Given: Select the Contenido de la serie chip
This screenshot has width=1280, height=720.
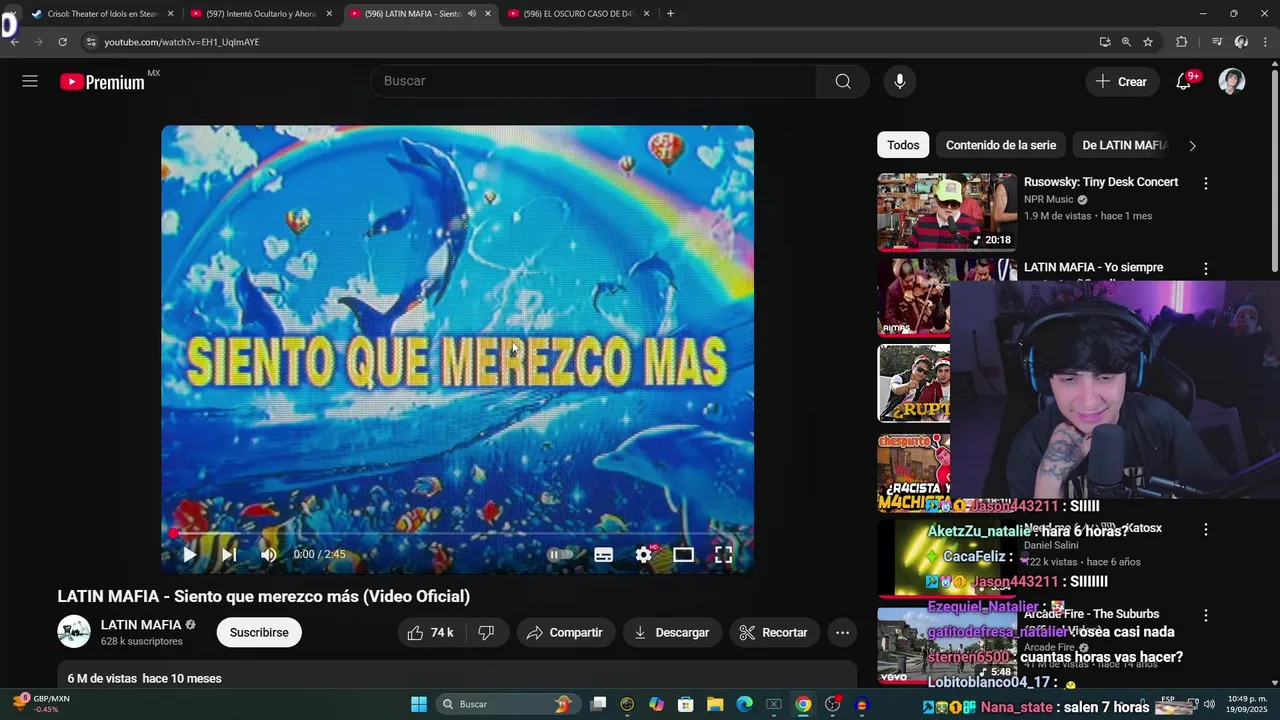Looking at the screenshot, I should (1001, 145).
